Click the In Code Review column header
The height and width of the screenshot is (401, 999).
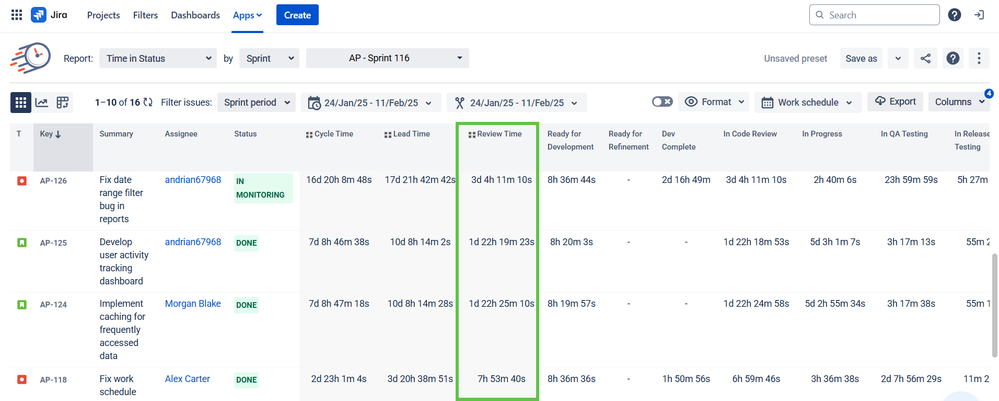[751, 134]
